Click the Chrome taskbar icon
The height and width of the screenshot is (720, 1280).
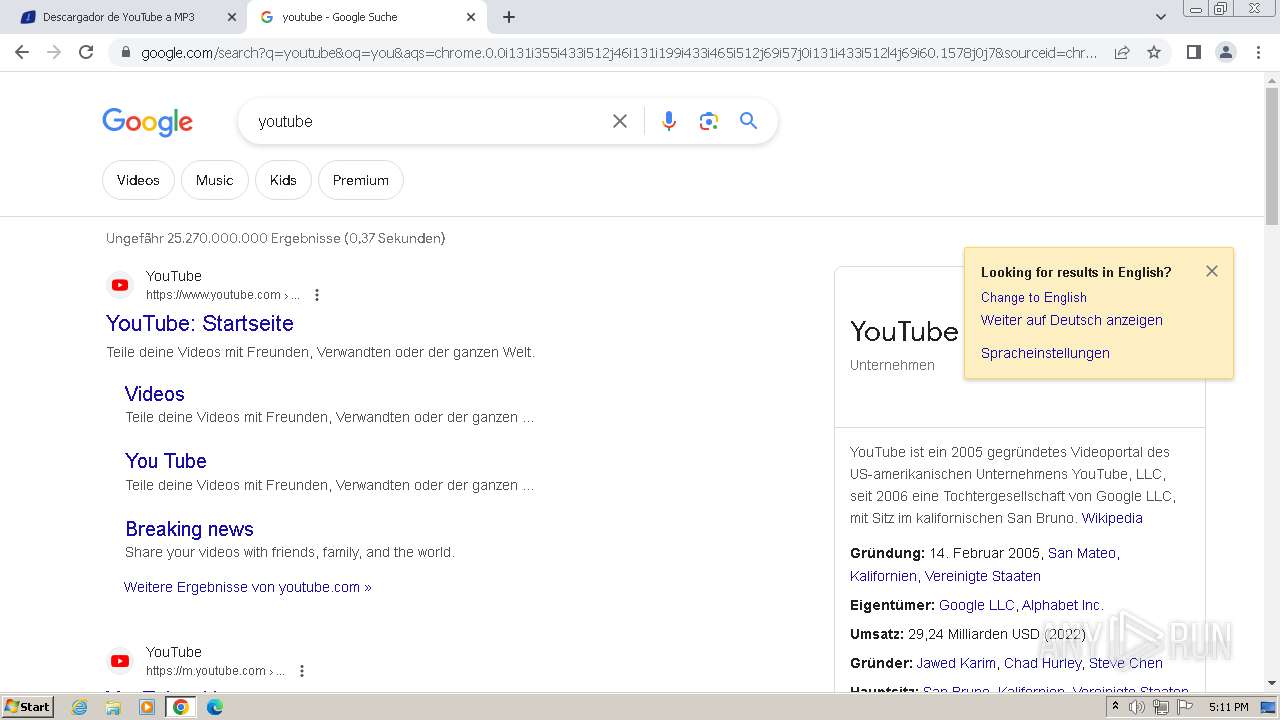[181, 707]
